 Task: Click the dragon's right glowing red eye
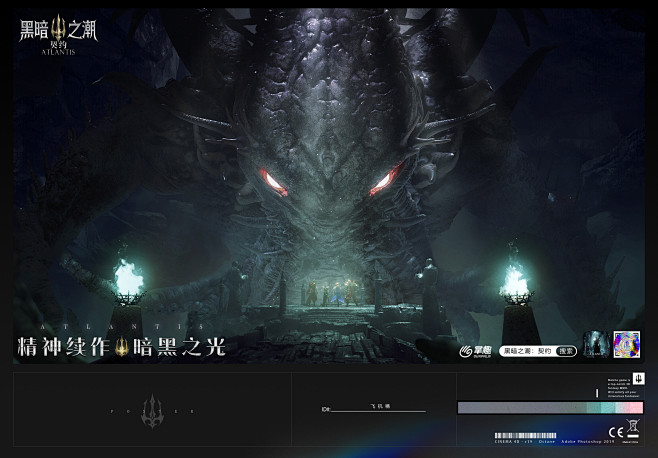point(385,181)
